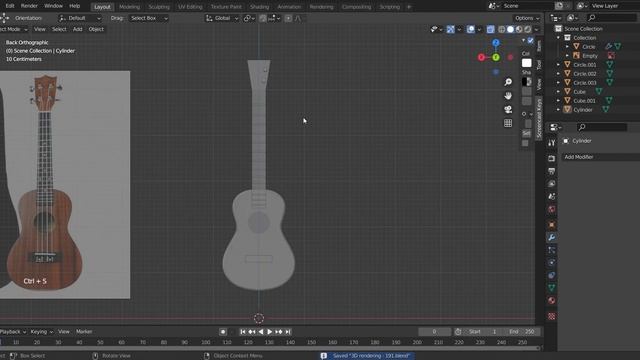Open the Scene properties tab icon
The width and height of the screenshot is (640, 360).
click(551, 196)
